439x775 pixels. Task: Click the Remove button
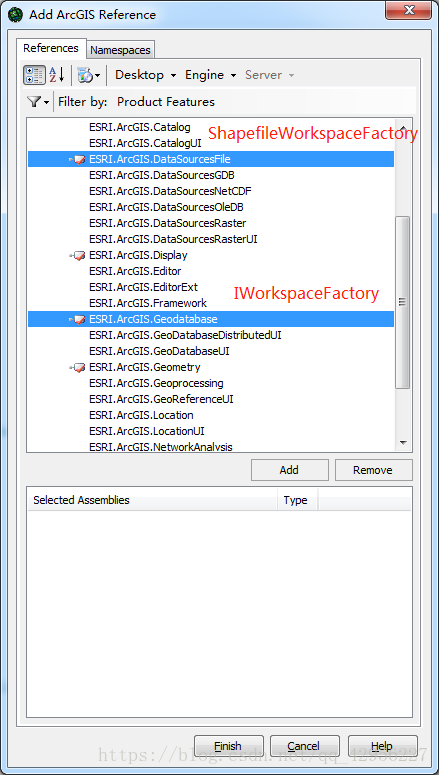click(x=374, y=470)
